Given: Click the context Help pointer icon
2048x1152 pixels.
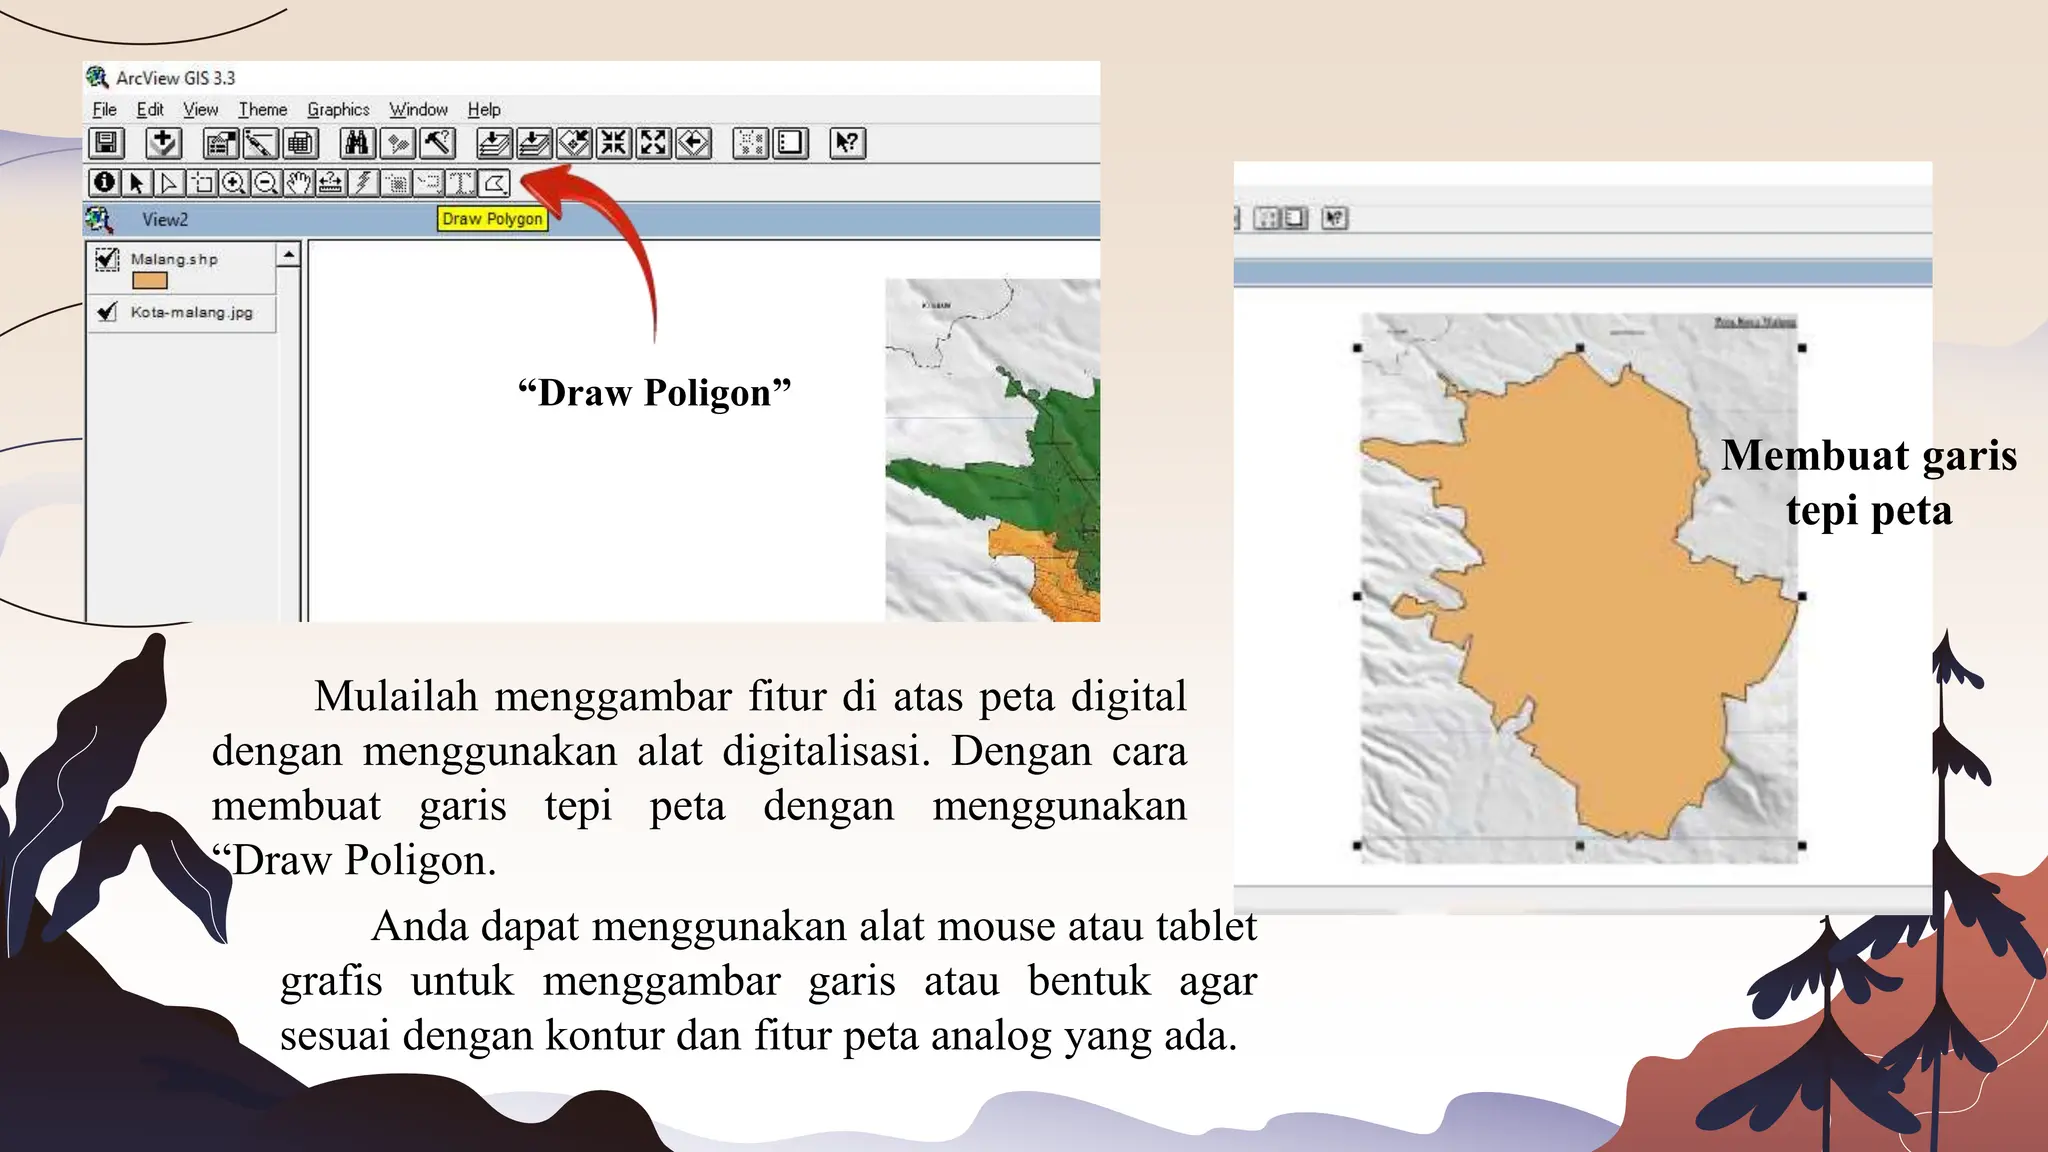Looking at the screenshot, I should pyautogui.click(x=847, y=143).
